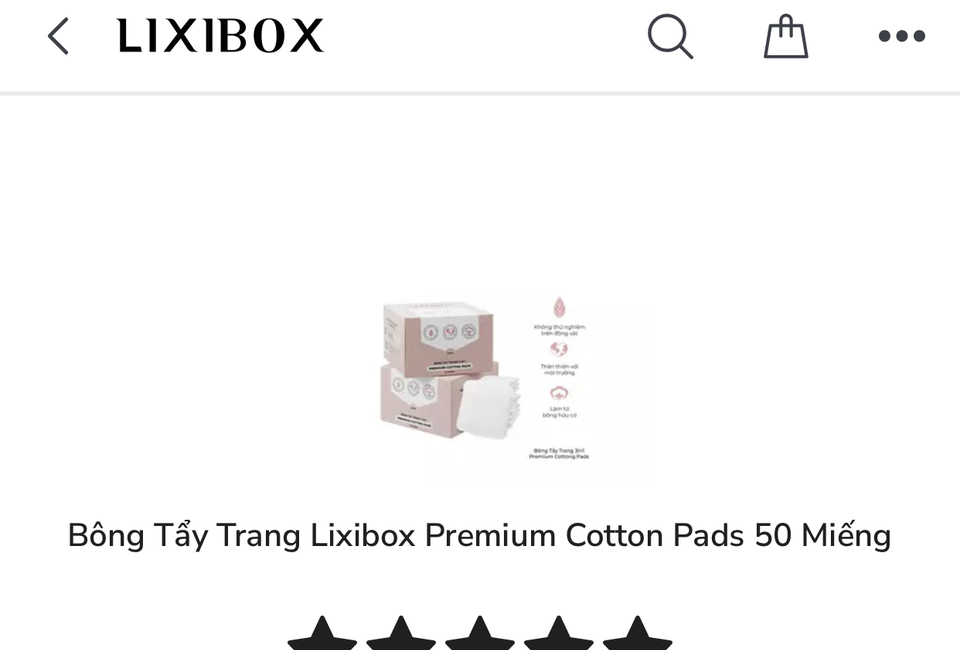This screenshot has width=960, height=650.
Task: Tap the pink droplet cruelty-free icon
Action: (559, 308)
